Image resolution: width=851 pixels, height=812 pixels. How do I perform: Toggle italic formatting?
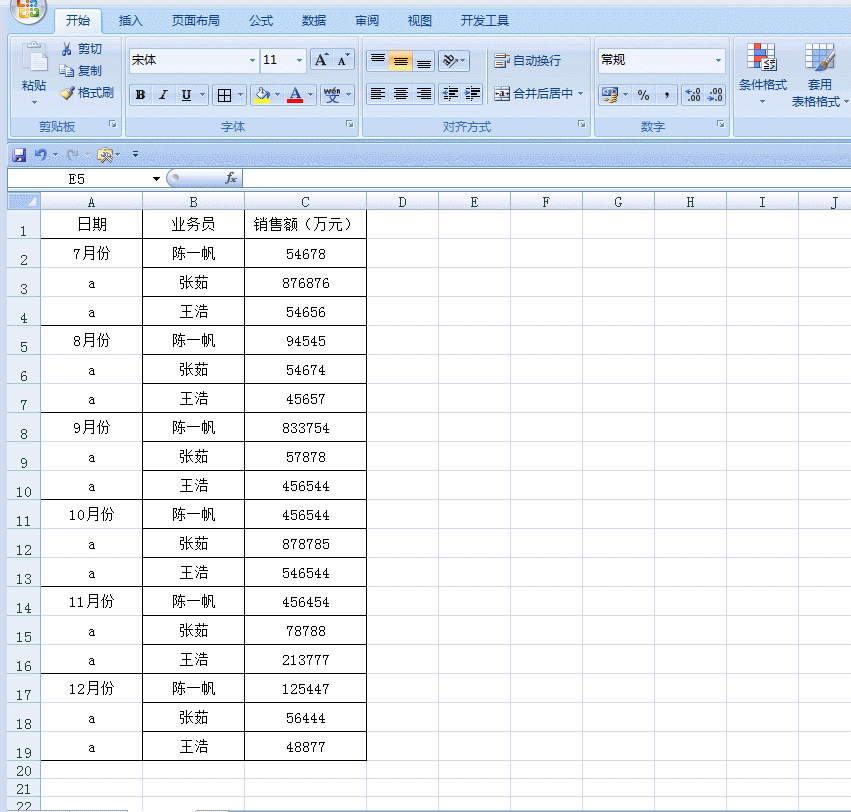[163, 95]
